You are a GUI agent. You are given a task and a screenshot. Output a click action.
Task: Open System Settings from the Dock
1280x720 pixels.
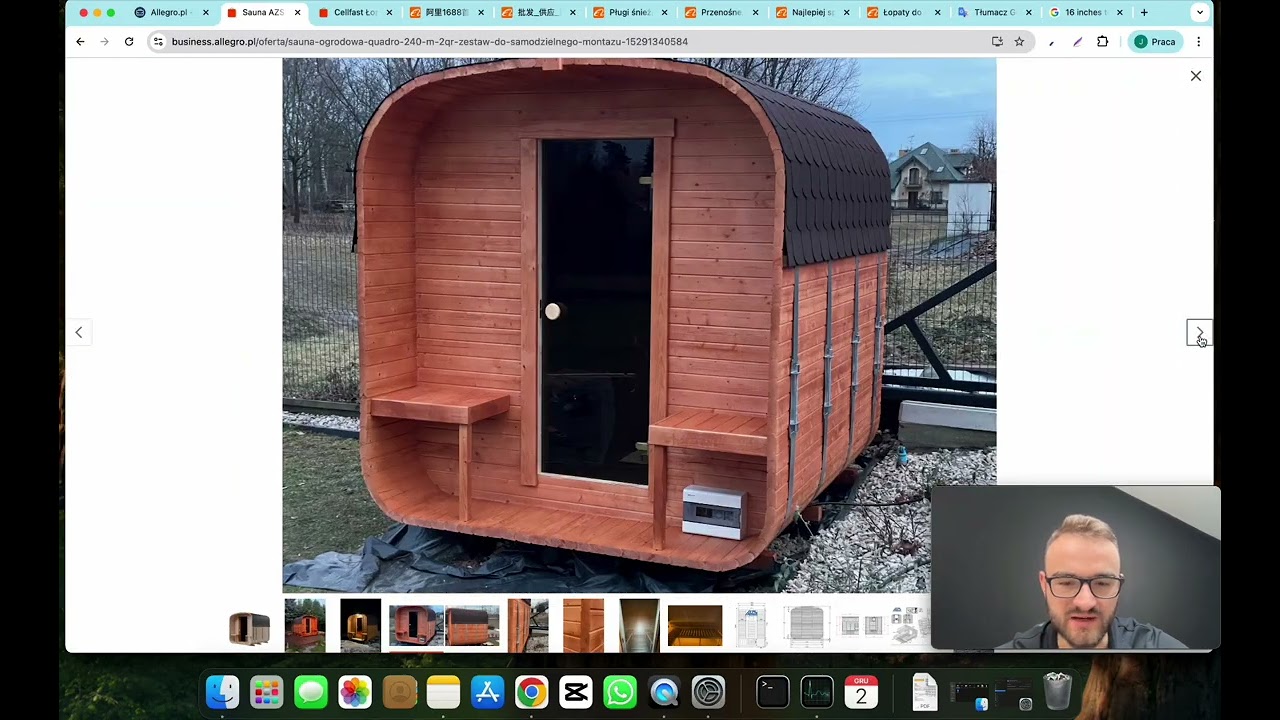(x=708, y=692)
